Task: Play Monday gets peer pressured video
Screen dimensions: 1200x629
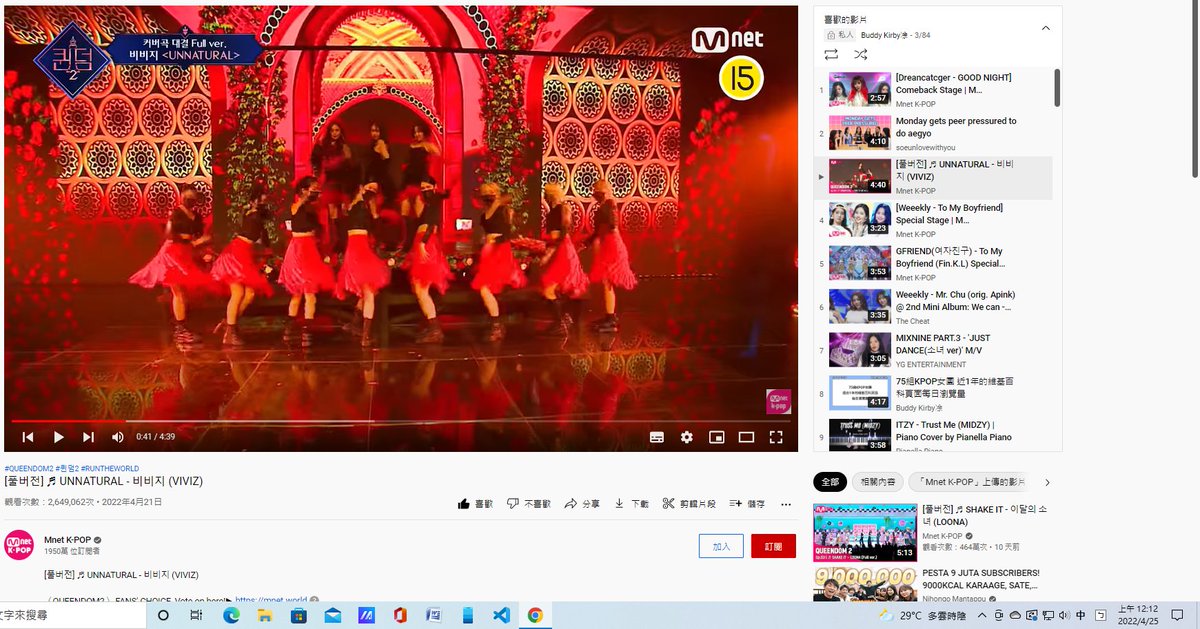Action: pyautogui.click(x=934, y=133)
